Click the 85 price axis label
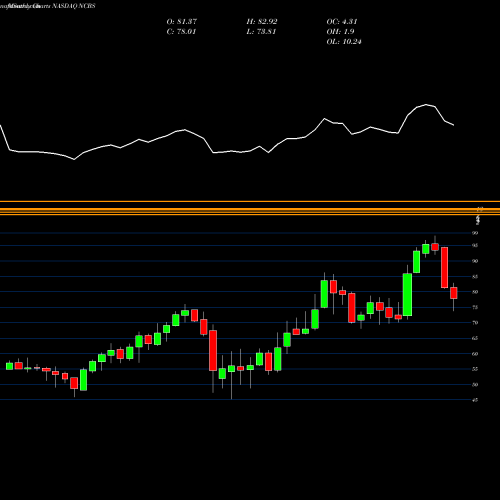Screen dimensions: 500x500 475,276
